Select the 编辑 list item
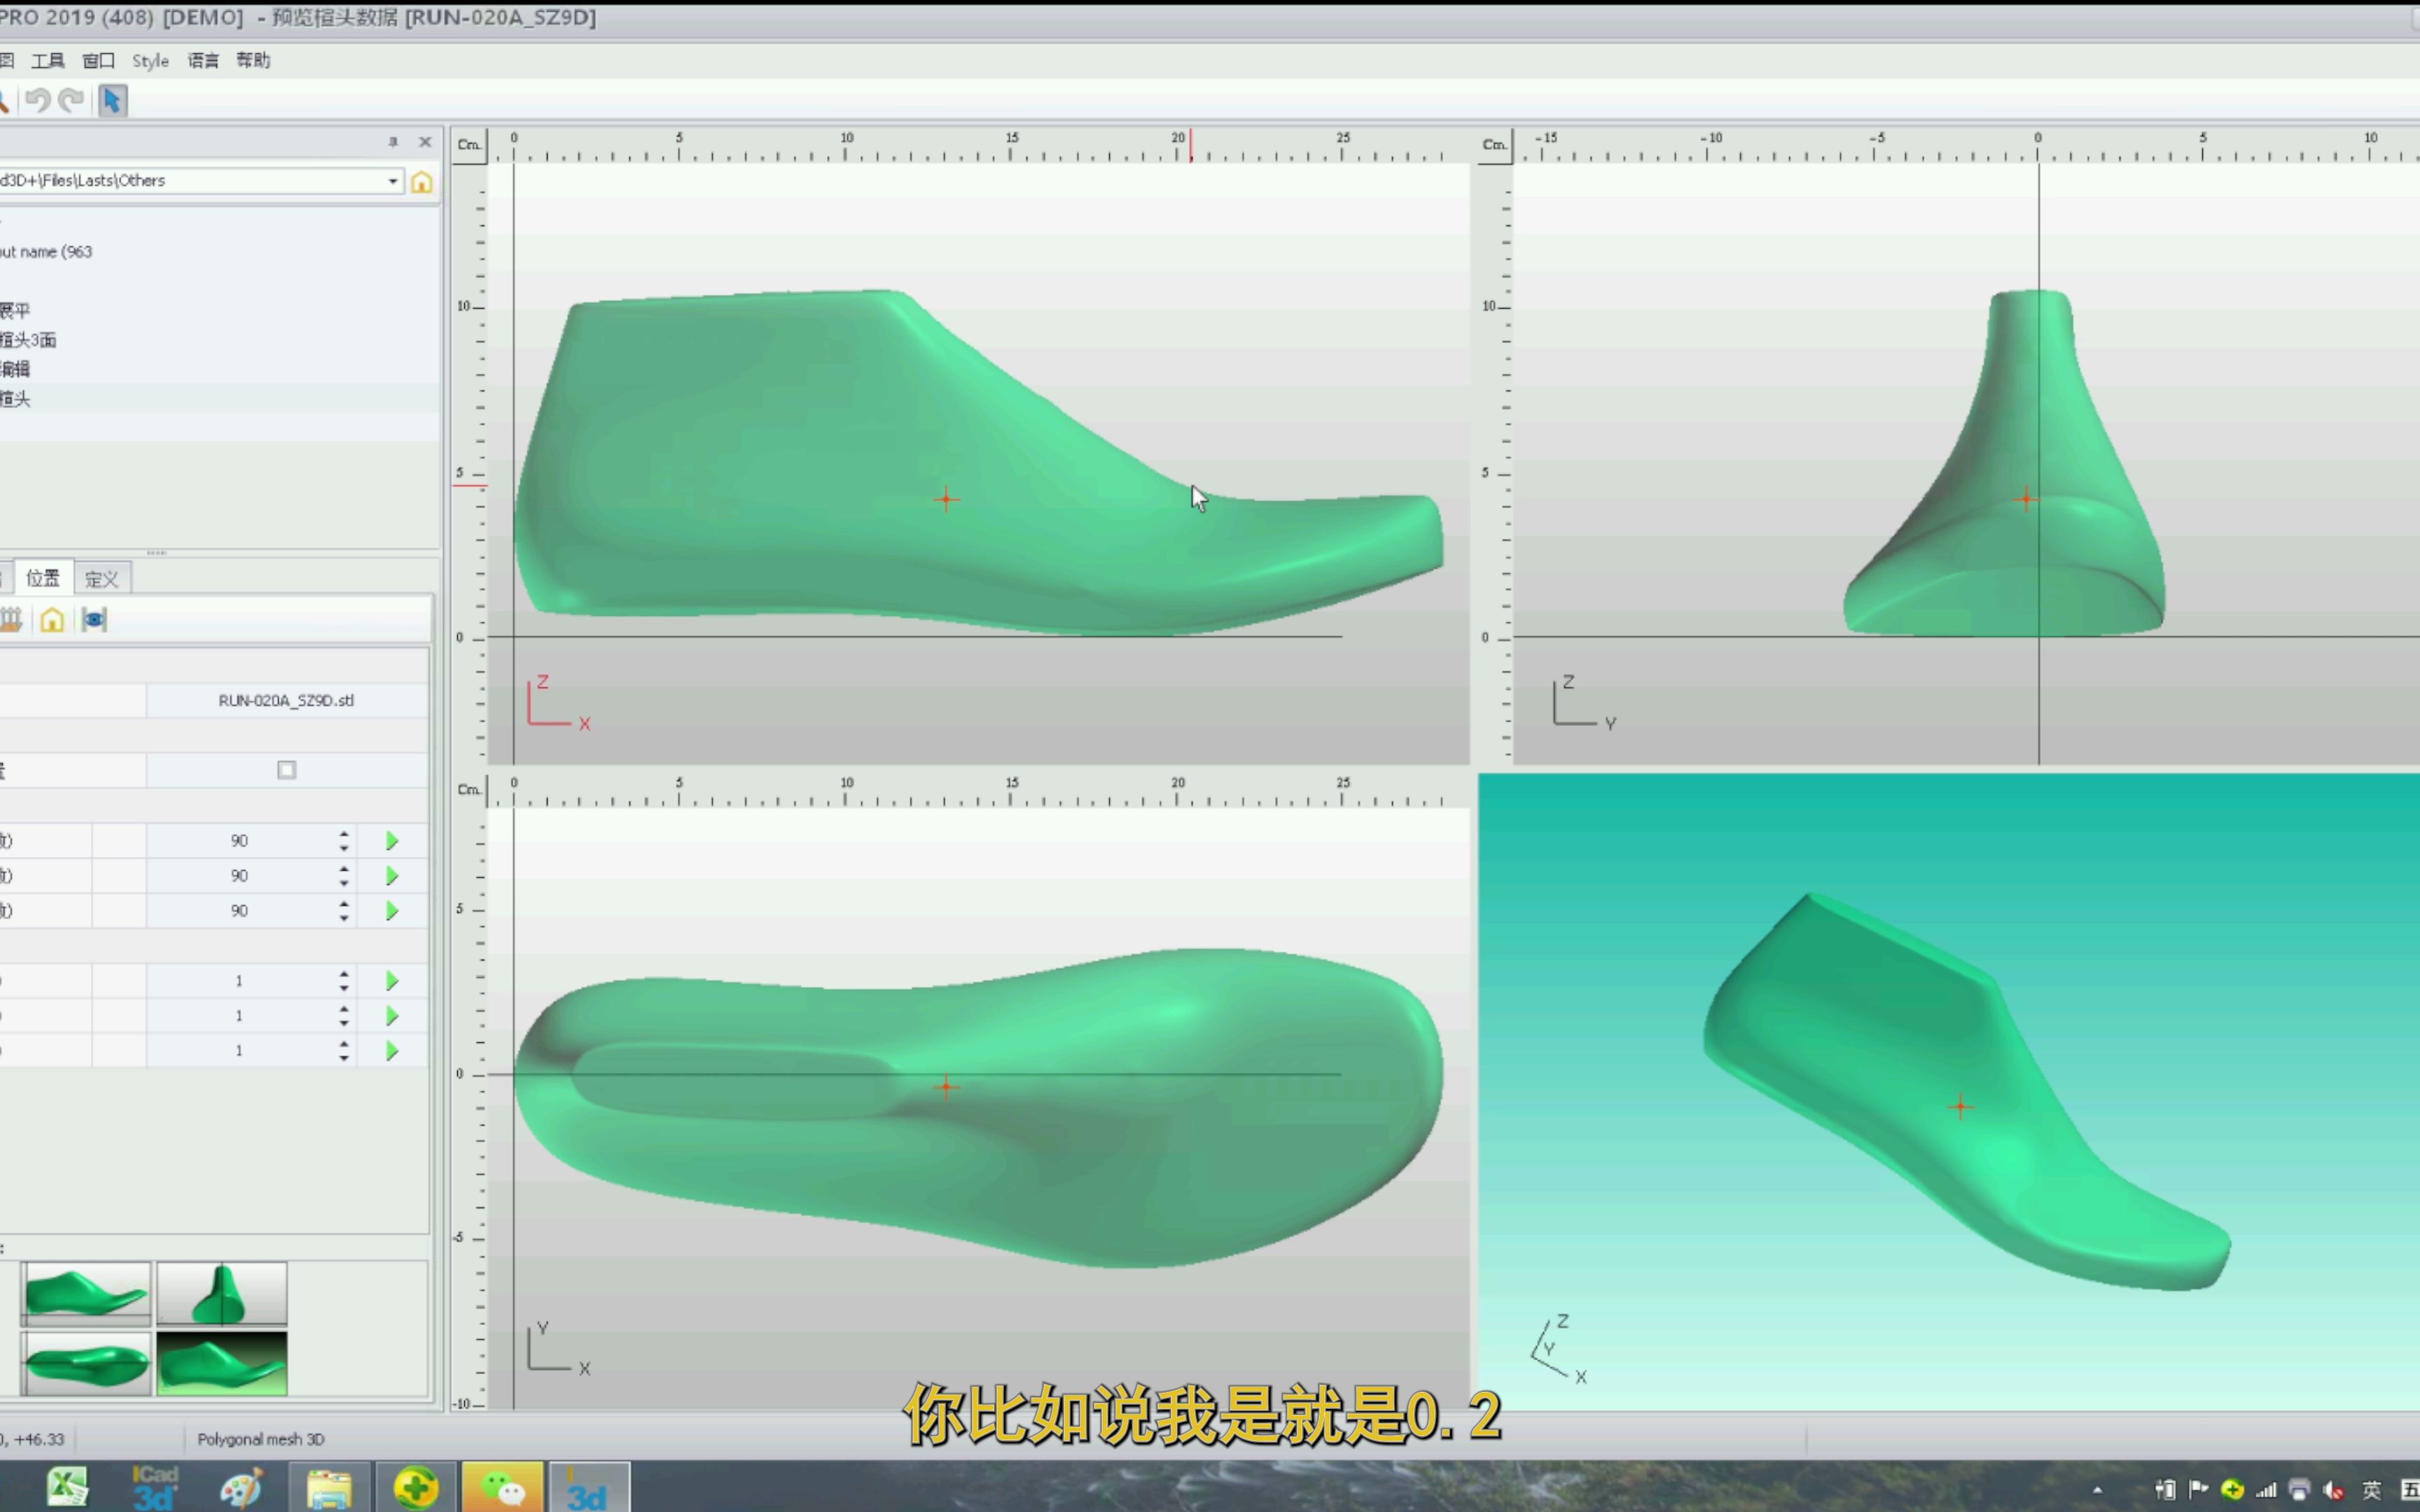2420x1512 pixels. point(15,369)
